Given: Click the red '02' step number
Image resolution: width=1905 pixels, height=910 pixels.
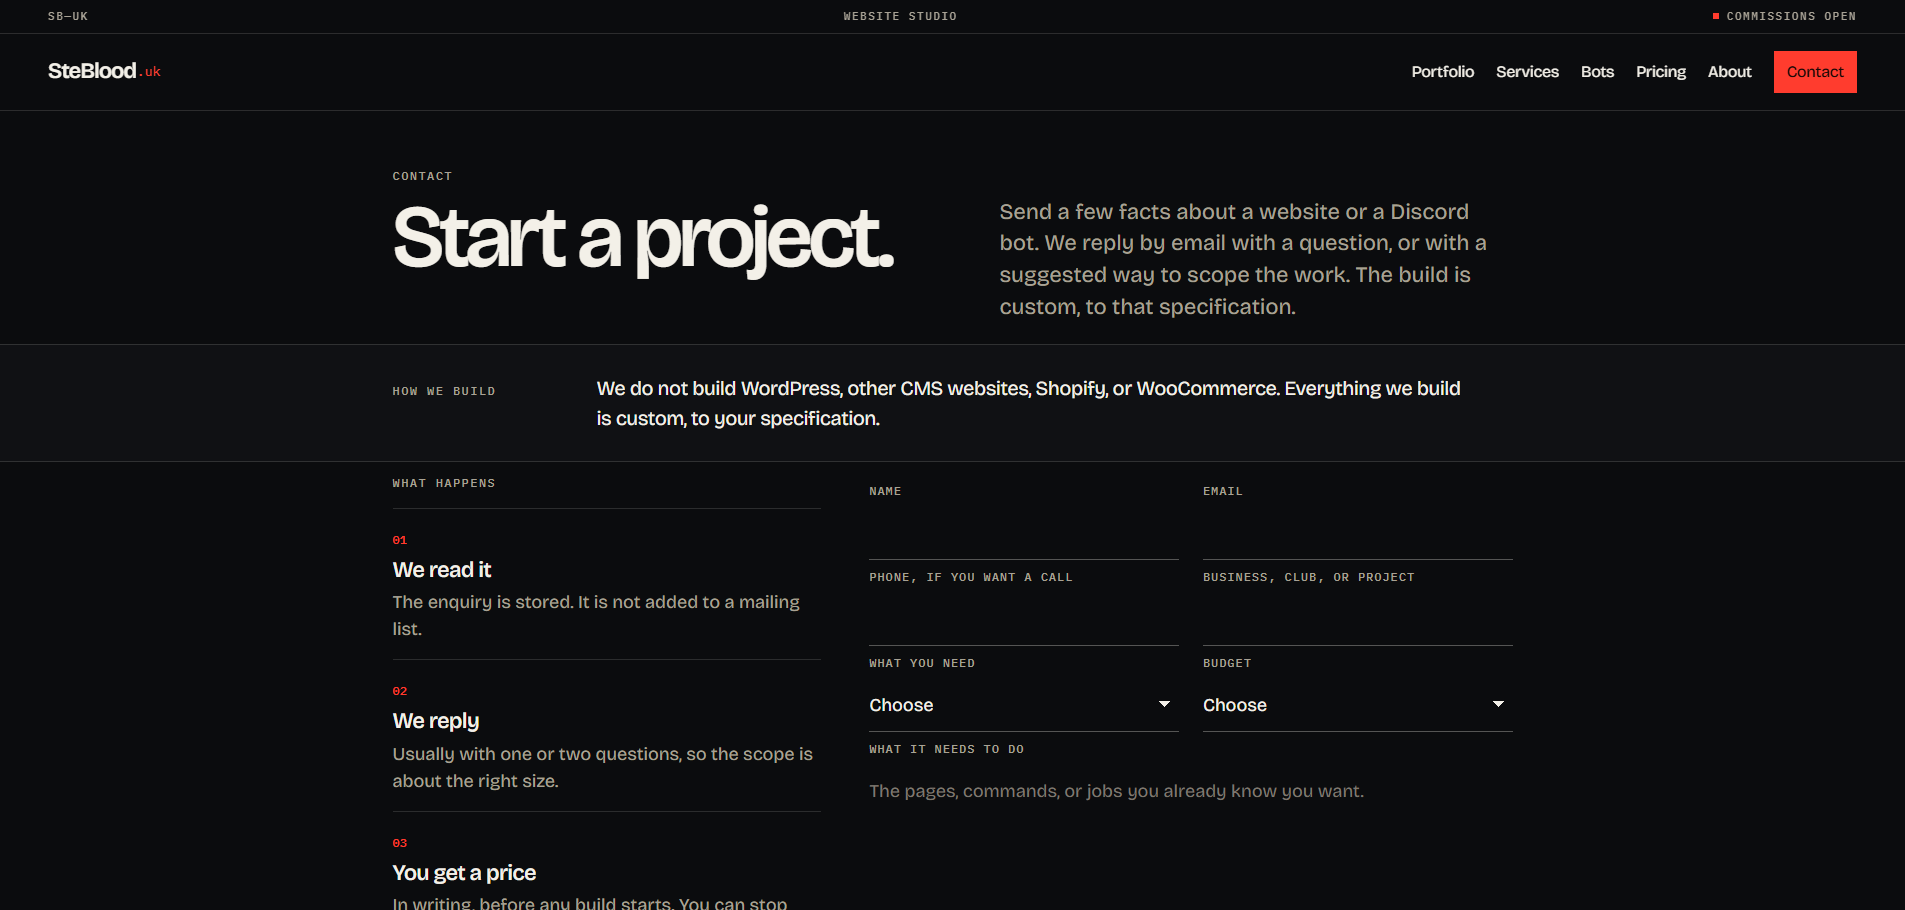Looking at the screenshot, I should pyautogui.click(x=400, y=691).
